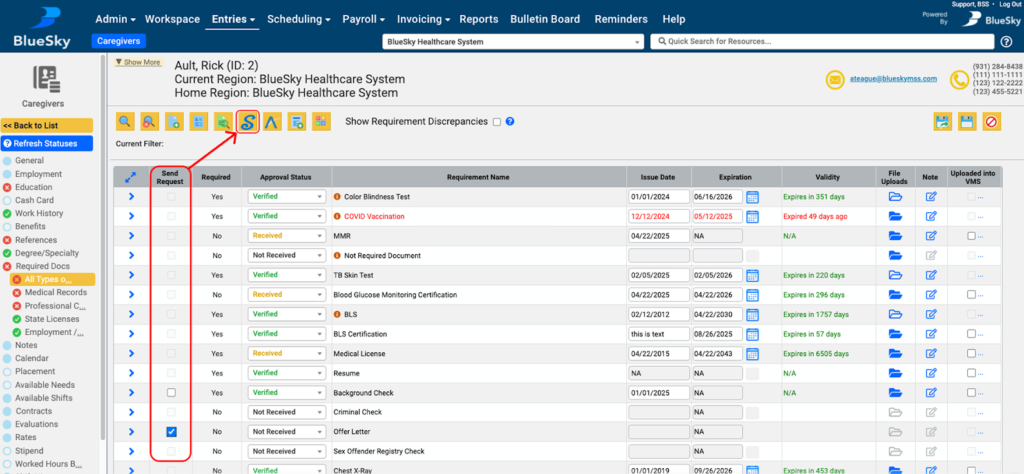Click the Back to List button
Viewport: 1024px width, 474px height.
pyautogui.click(x=47, y=125)
